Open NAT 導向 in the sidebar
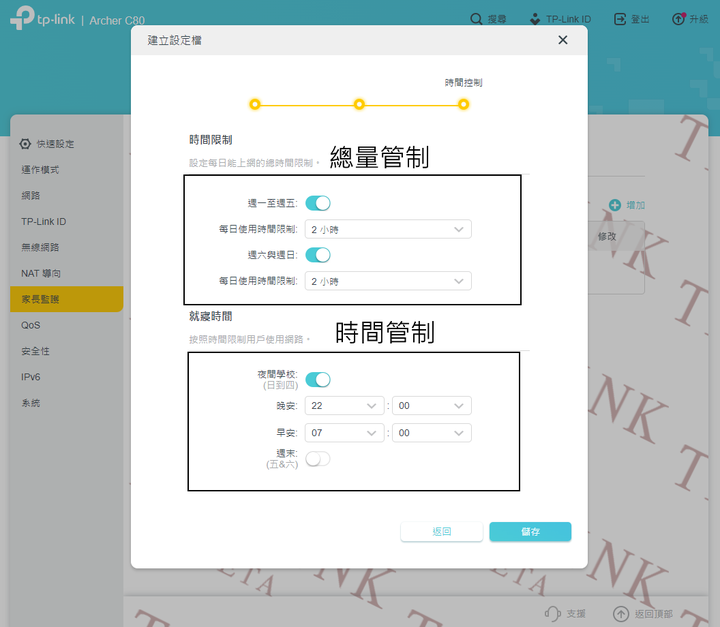720x627 pixels. point(41,273)
